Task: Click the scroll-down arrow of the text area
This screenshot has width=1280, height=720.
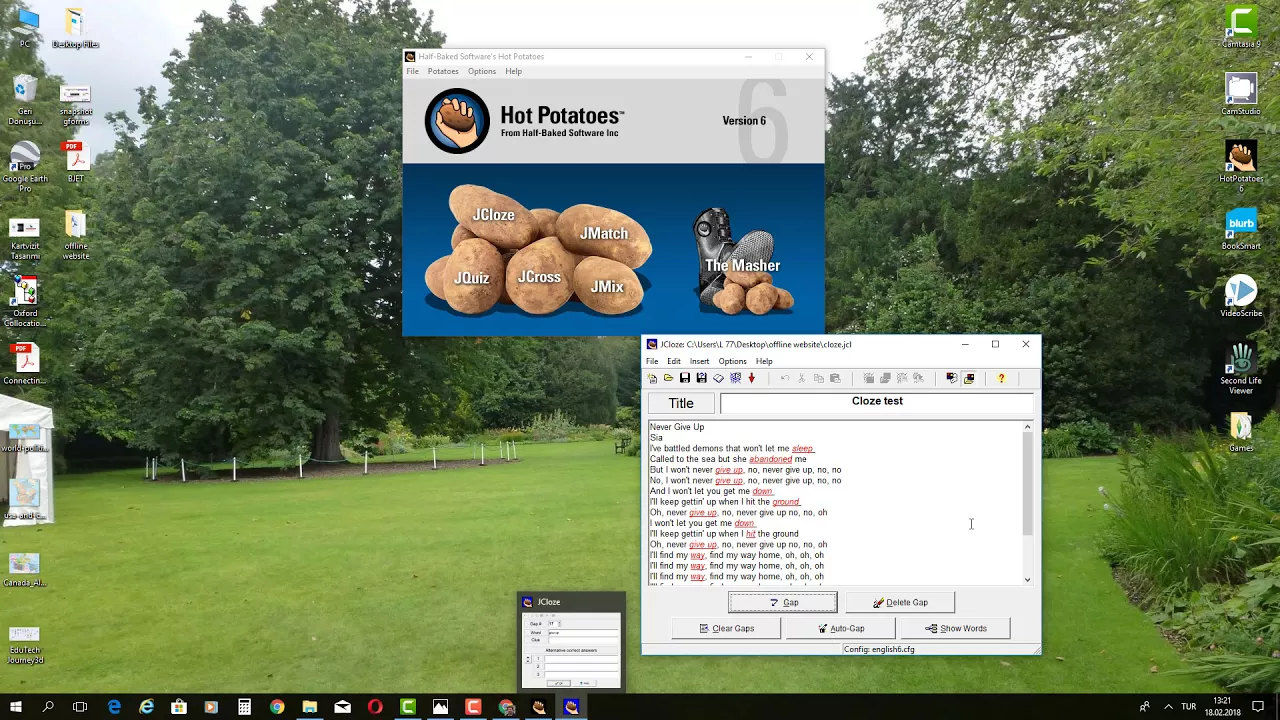Action: click(x=1027, y=579)
